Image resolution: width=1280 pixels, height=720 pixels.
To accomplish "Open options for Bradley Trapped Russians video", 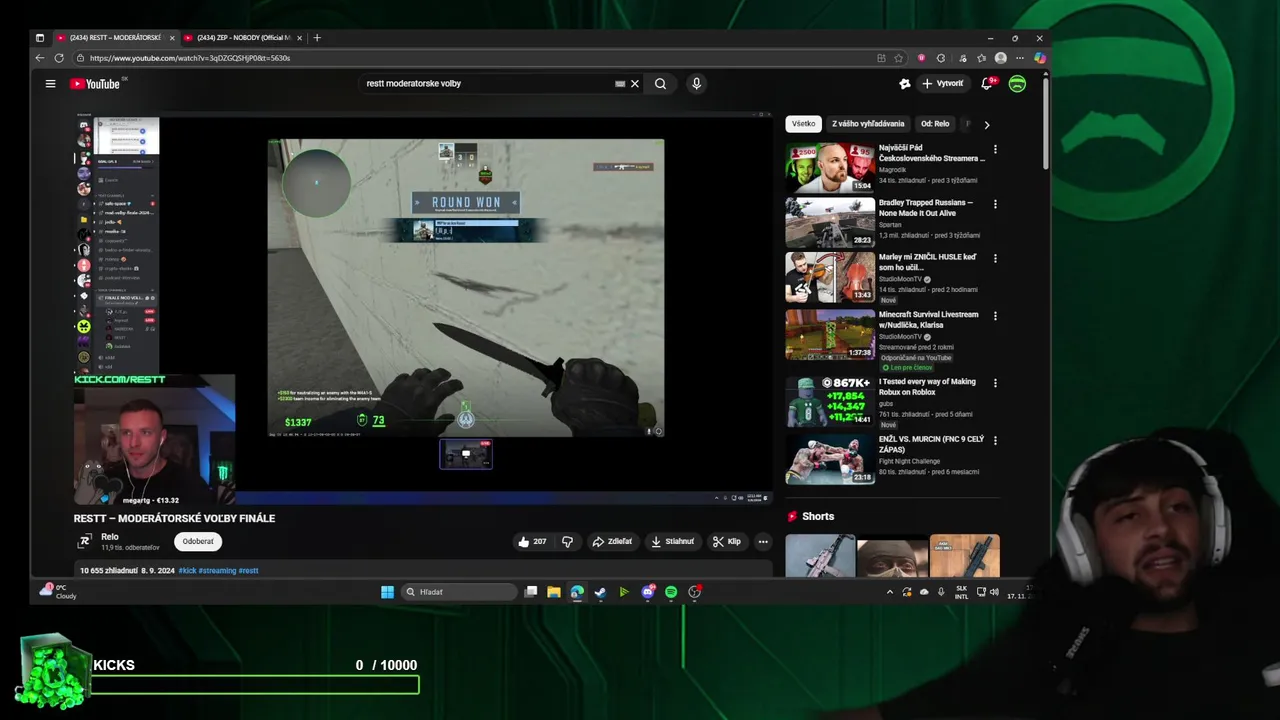I will [995, 204].
